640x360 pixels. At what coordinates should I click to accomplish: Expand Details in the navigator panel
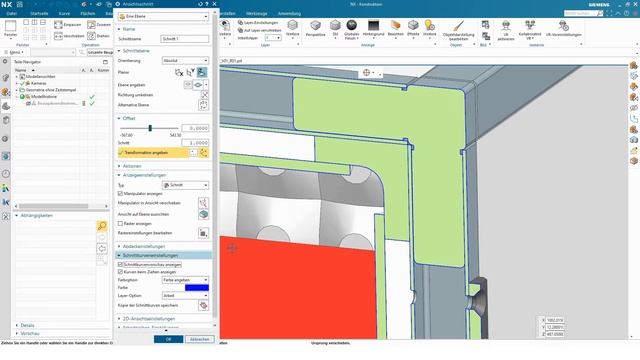pos(27,325)
